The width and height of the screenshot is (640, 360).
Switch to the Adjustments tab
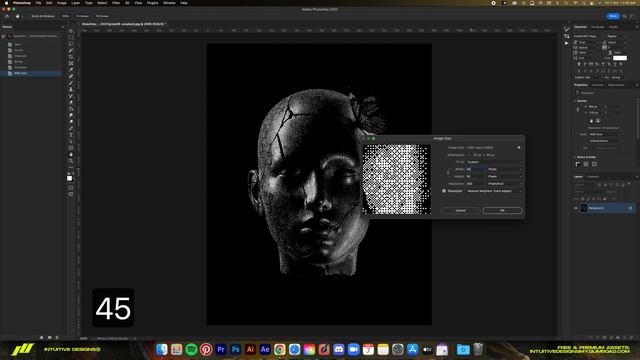coord(616,85)
